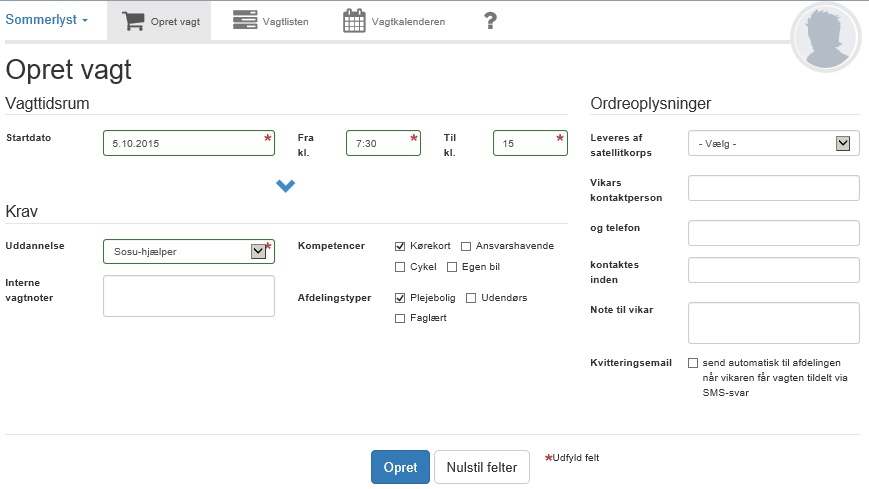Open the Sommerlyst department dropdown
Image resolution: width=869 pixels, height=489 pixels.
point(47,20)
